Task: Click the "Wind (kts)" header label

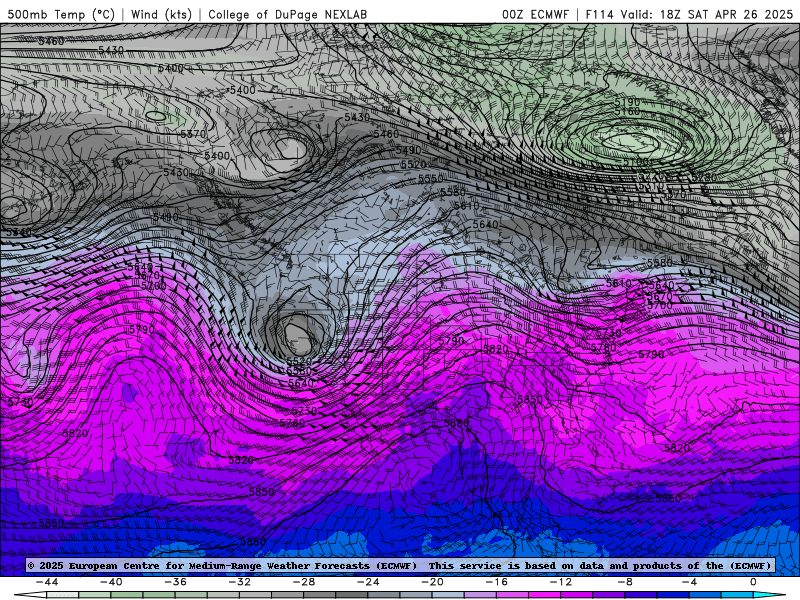Action: tap(161, 14)
